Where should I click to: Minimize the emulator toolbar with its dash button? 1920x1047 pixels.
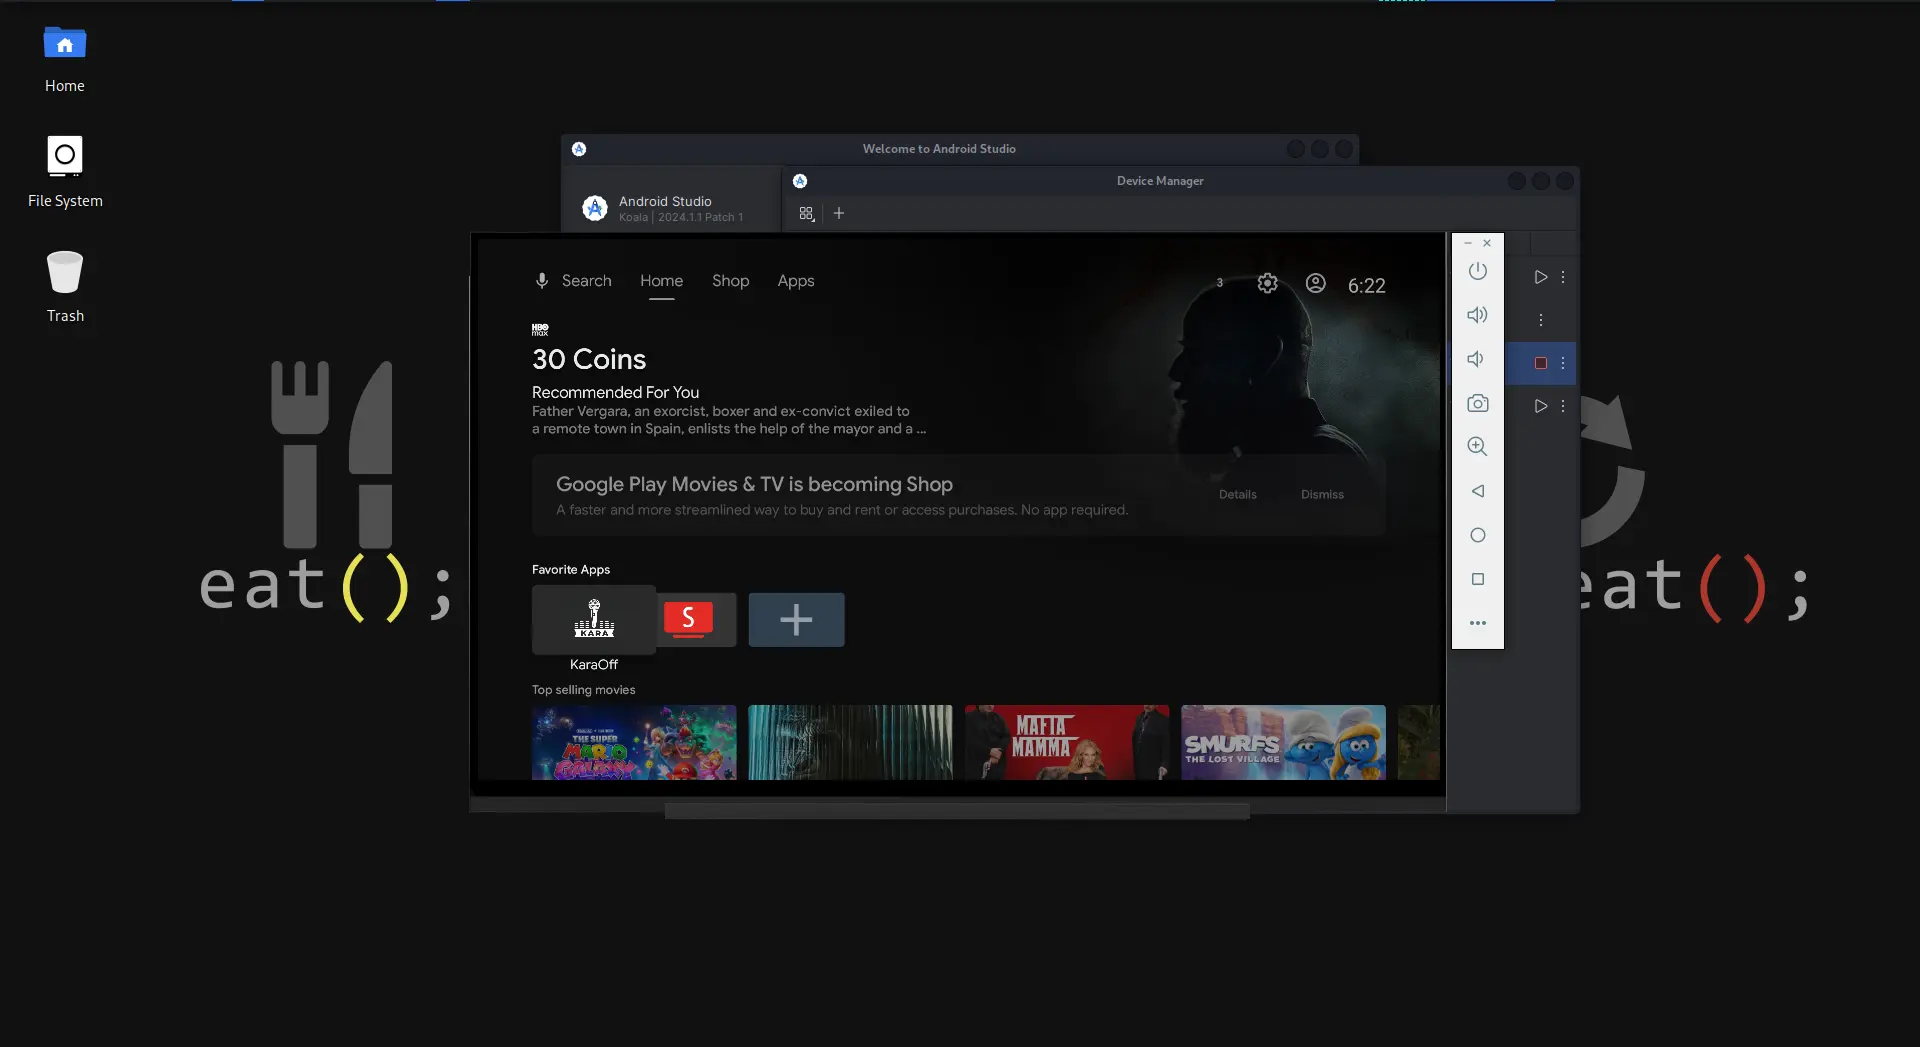tap(1468, 243)
